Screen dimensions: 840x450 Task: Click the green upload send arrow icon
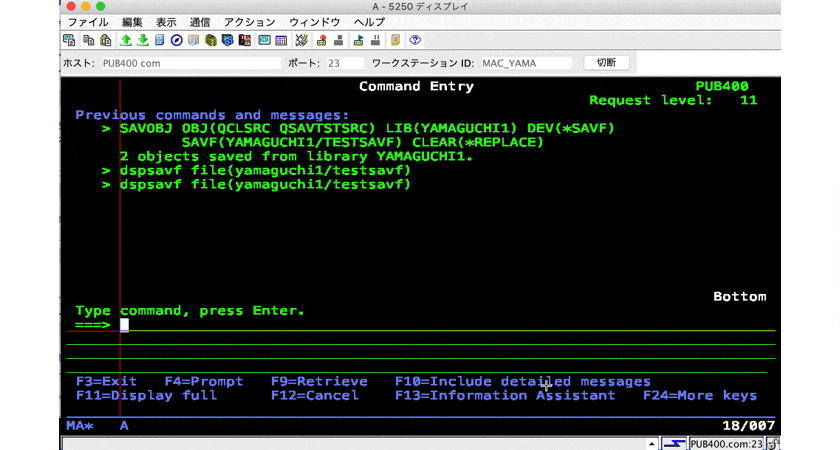tap(126, 40)
